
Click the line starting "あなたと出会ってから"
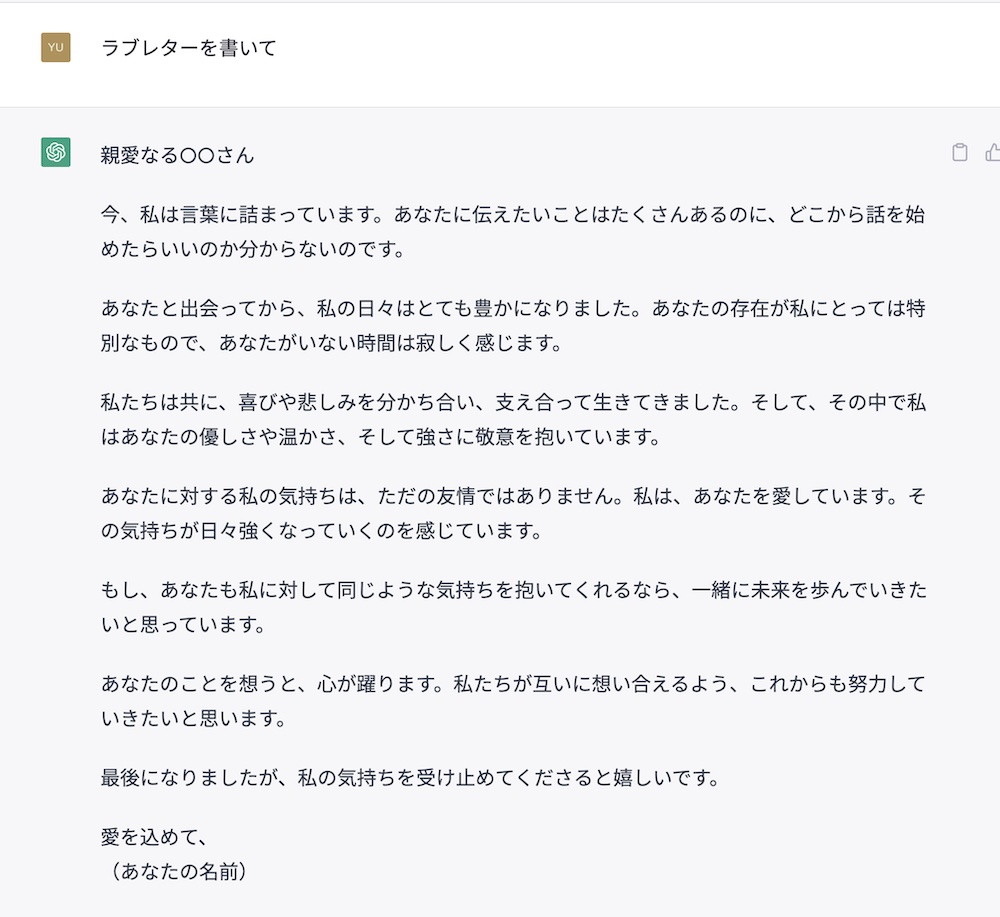pyautogui.click(x=513, y=308)
